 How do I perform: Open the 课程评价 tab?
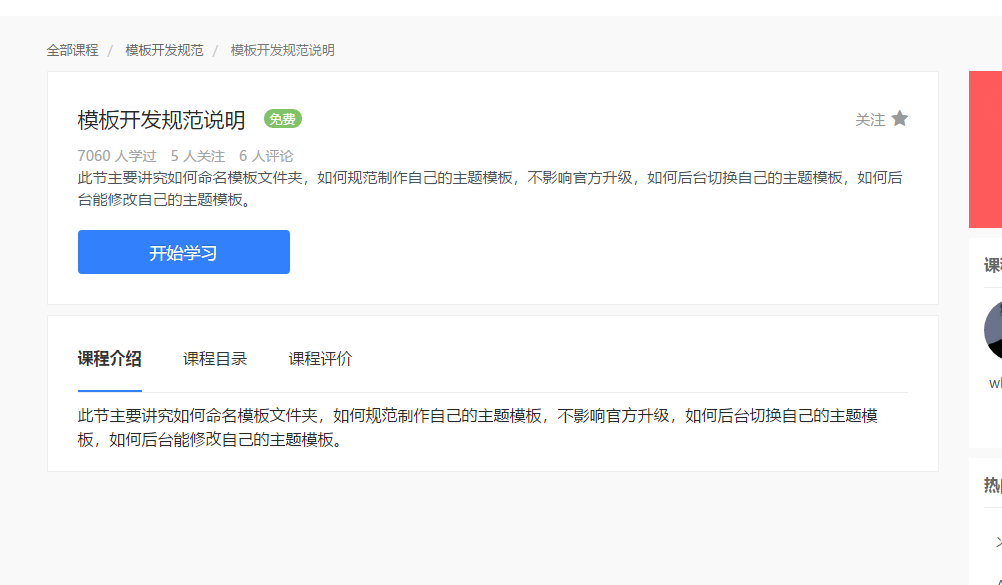[x=320, y=359]
